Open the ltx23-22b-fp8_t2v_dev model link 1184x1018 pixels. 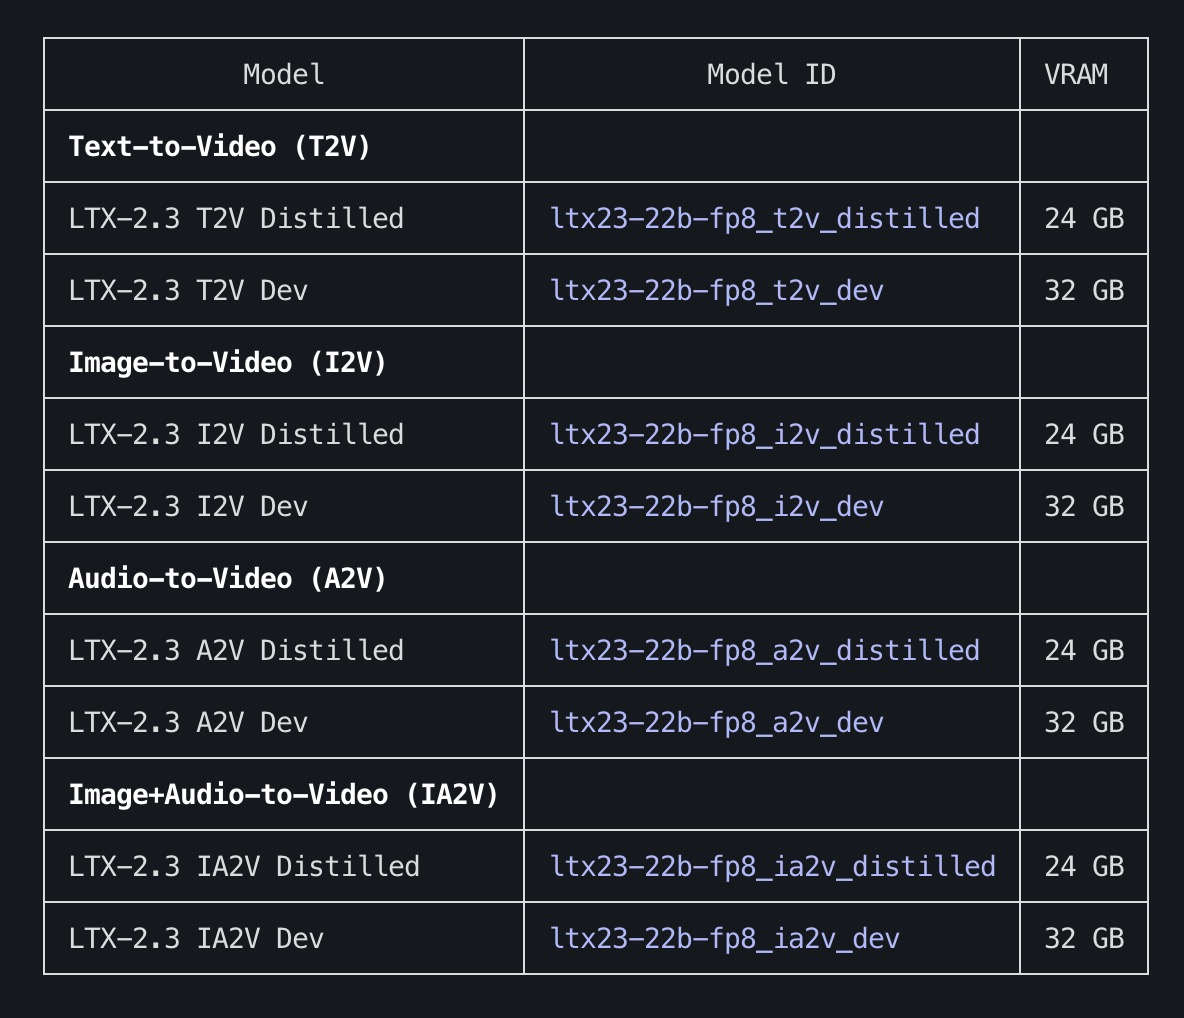(716, 290)
